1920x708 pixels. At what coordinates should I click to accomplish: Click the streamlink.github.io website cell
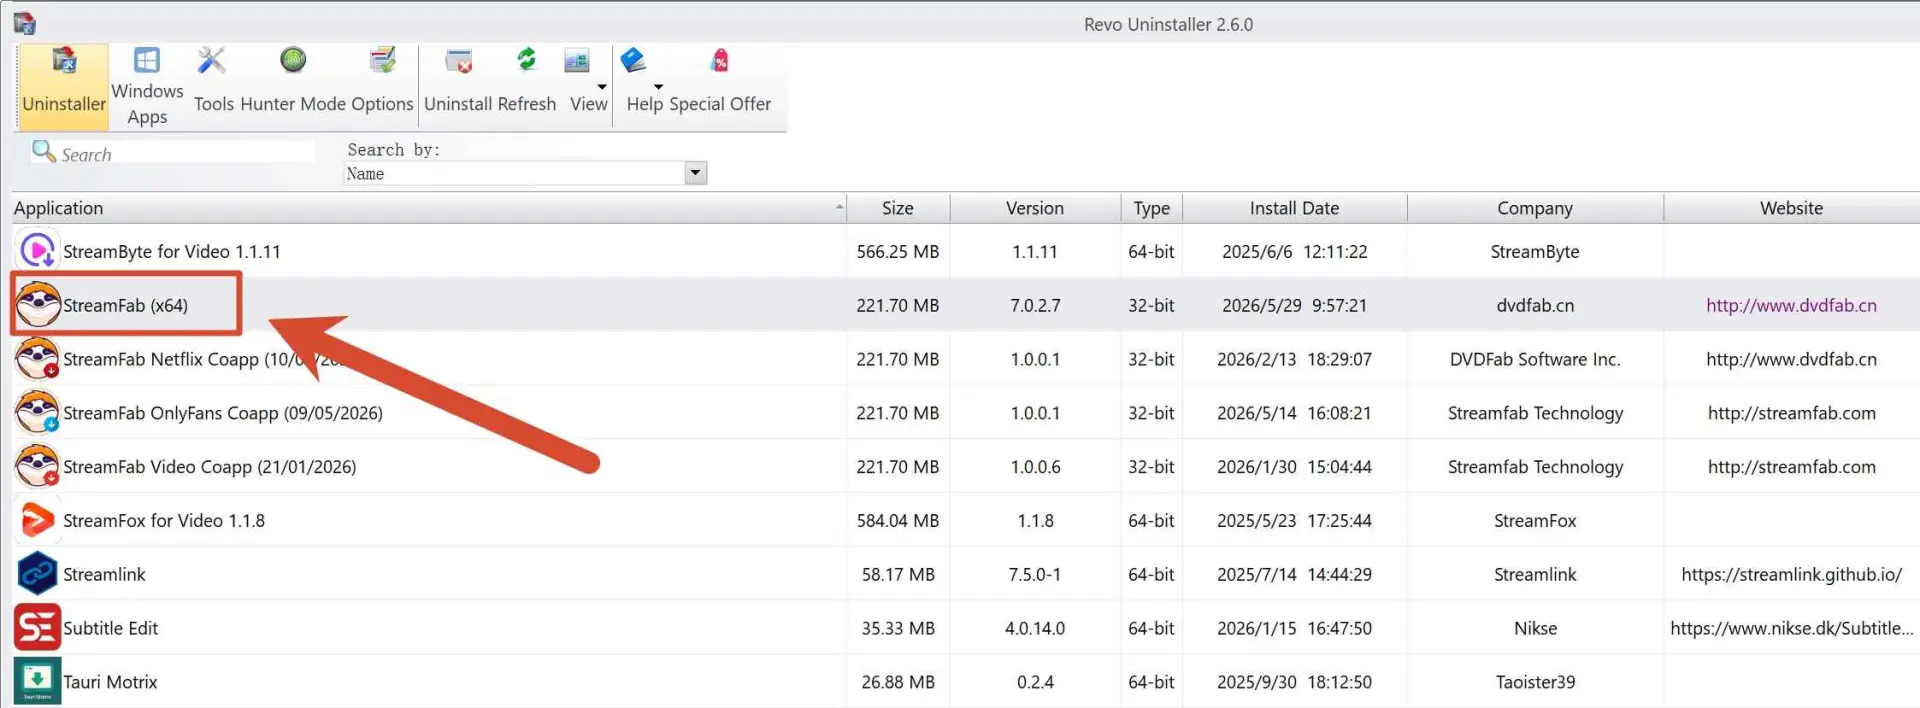click(x=1791, y=574)
